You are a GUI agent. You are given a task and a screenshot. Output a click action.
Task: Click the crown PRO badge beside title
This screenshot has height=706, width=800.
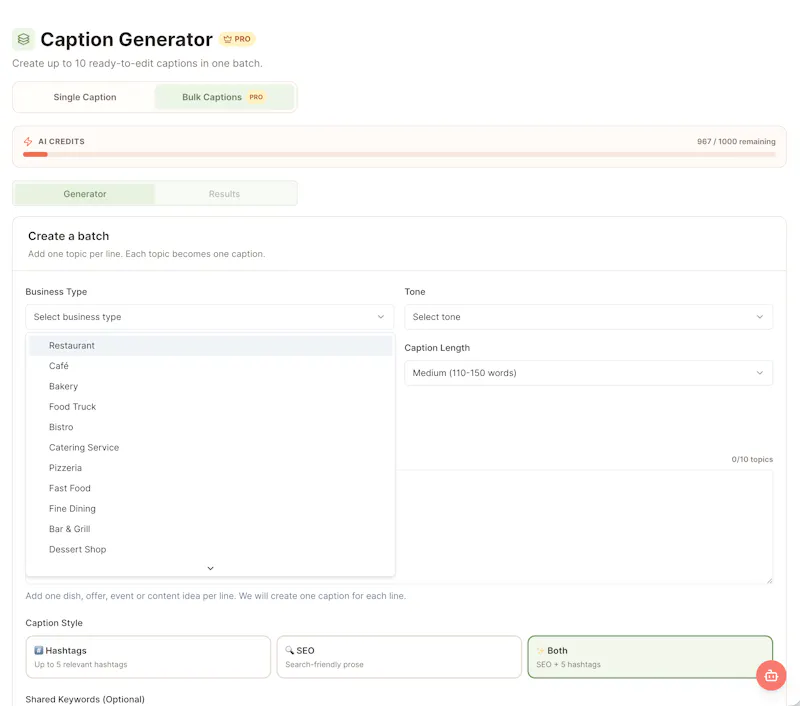(237, 39)
